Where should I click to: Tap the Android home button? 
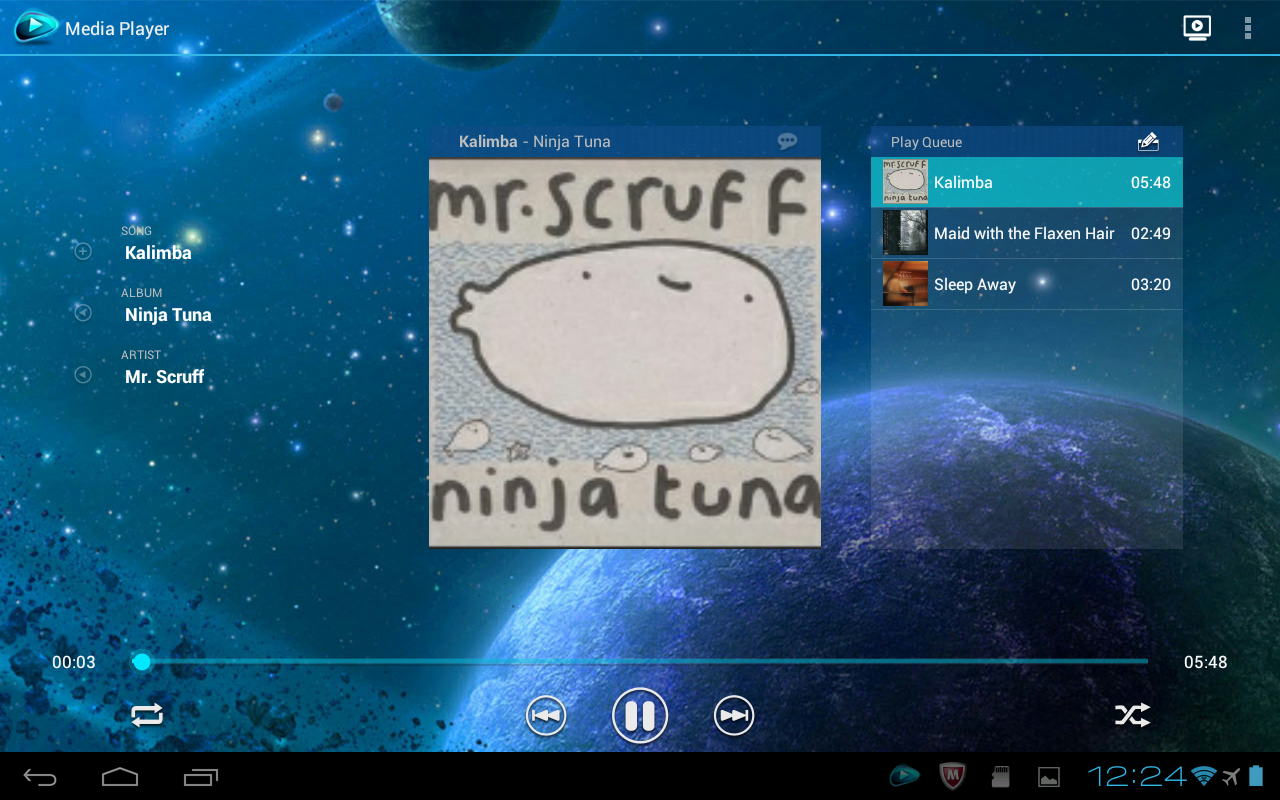point(120,776)
